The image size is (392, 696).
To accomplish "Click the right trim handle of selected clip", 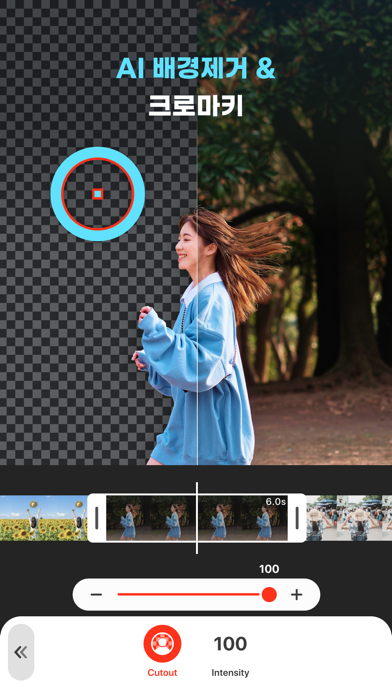I will [x=297, y=518].
